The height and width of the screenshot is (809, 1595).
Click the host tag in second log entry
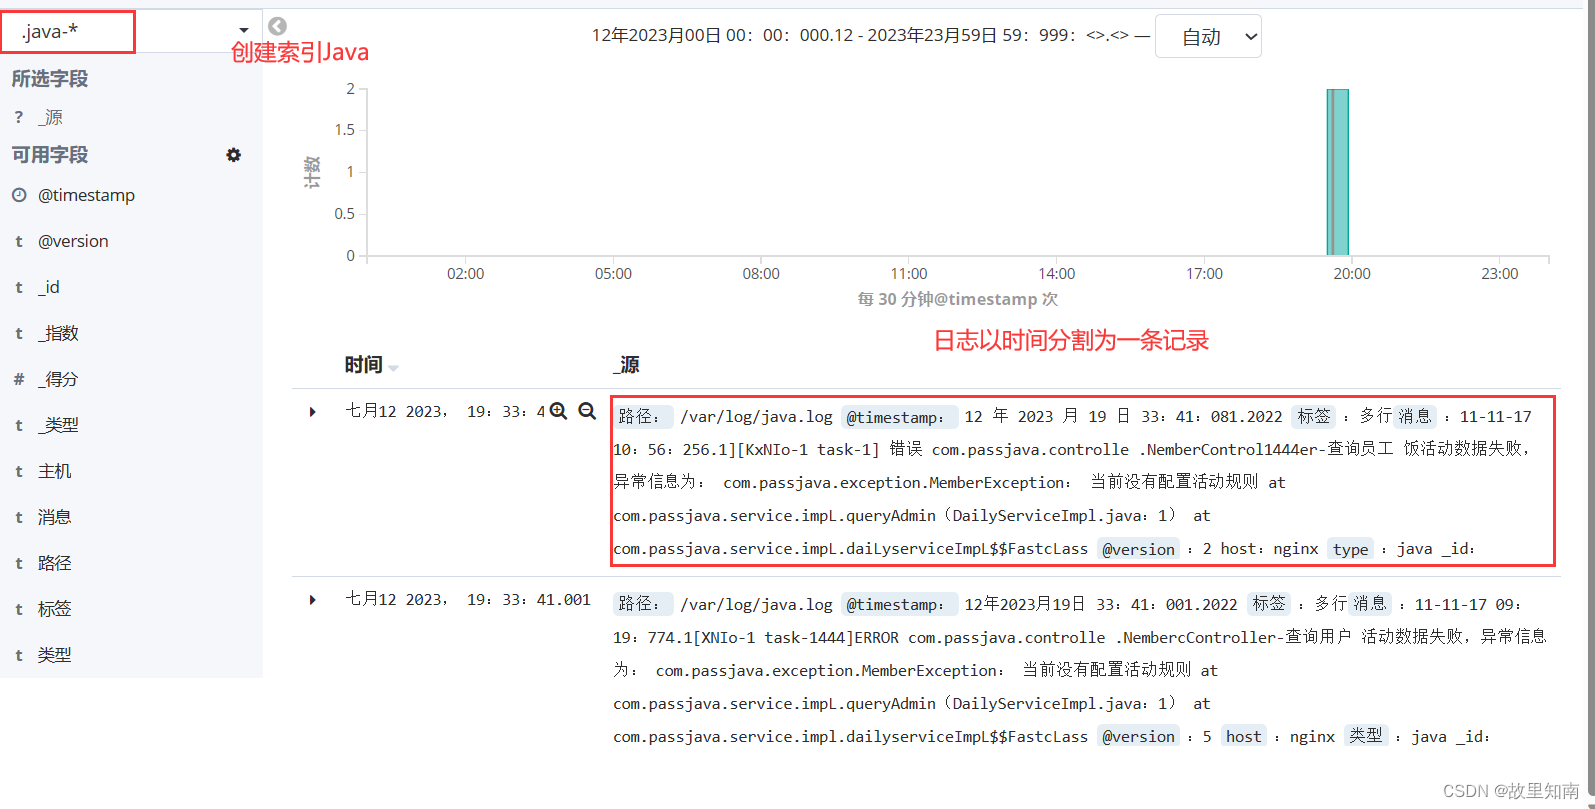1244,736
